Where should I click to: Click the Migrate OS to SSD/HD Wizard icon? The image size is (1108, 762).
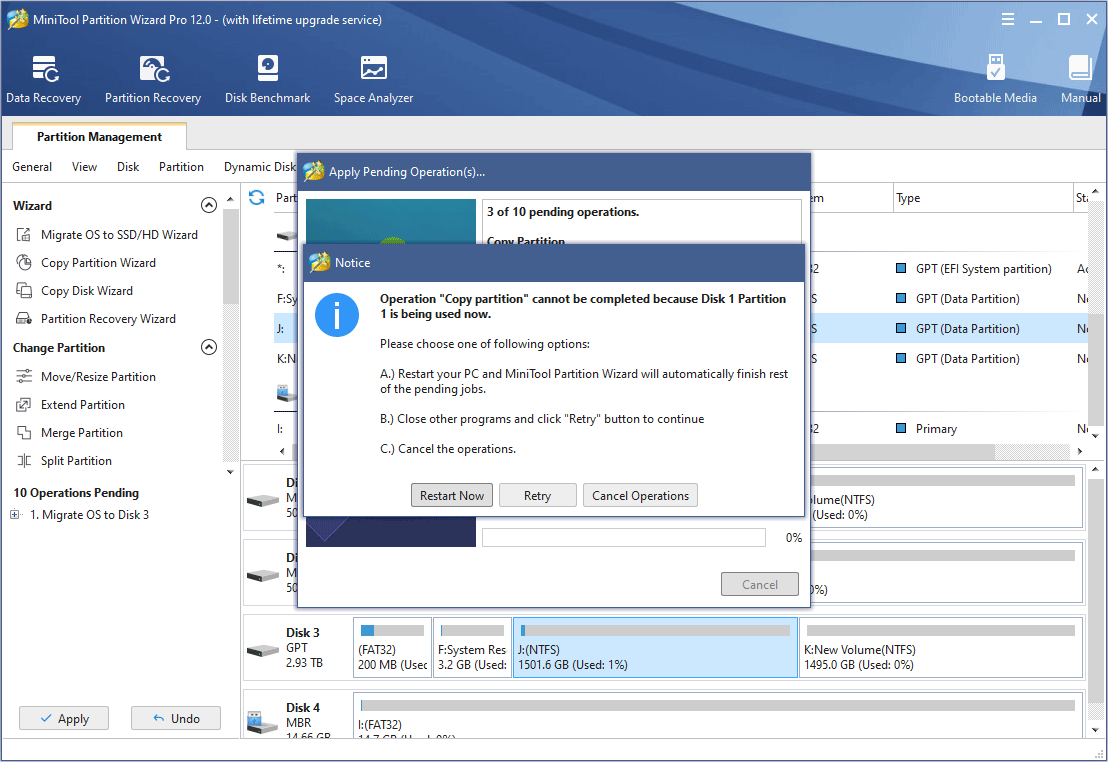click(23, 235)
